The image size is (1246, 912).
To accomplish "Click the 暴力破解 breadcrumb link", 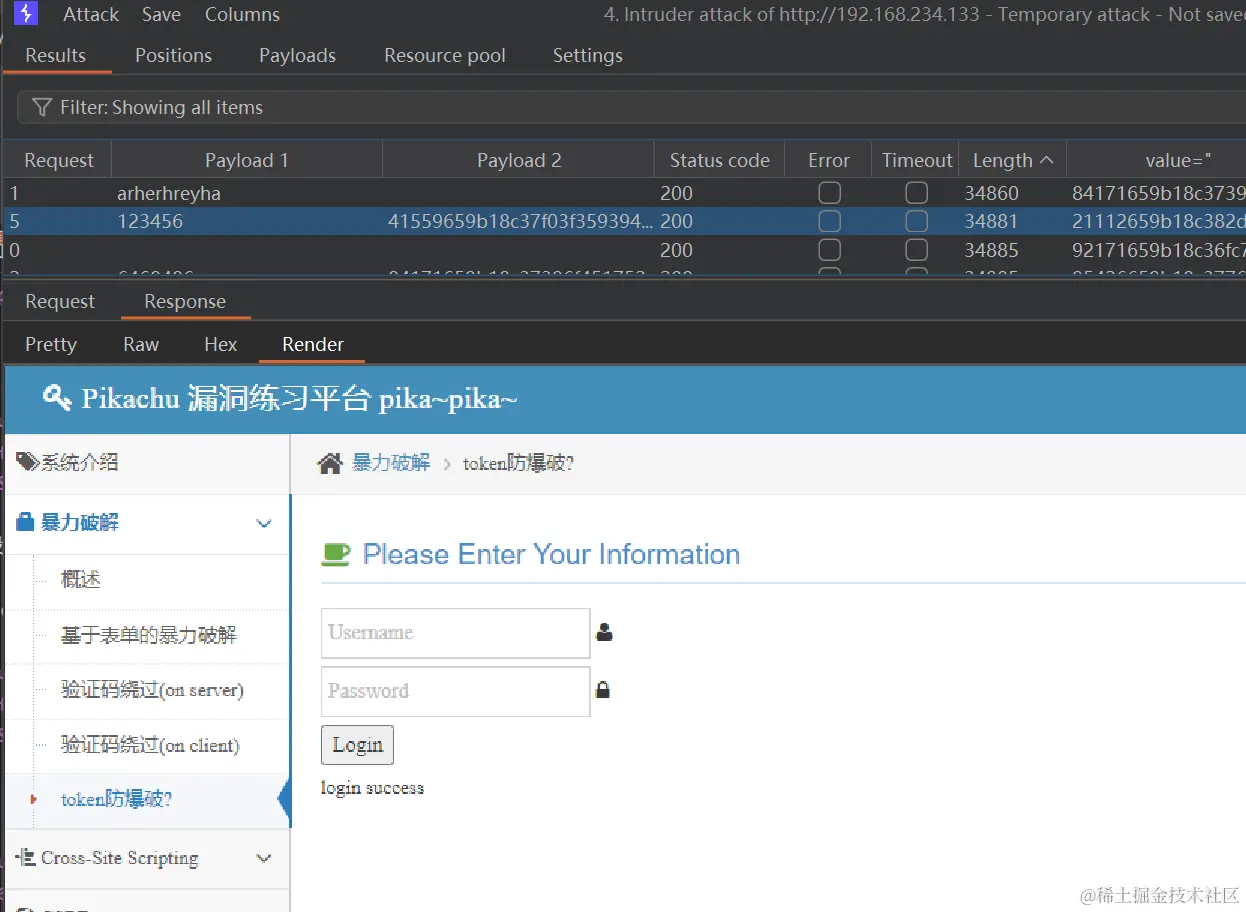I will (391, 463).
